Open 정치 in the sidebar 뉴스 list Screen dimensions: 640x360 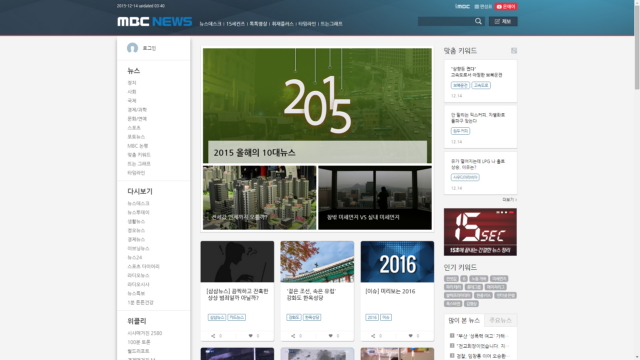coord(132,83)
